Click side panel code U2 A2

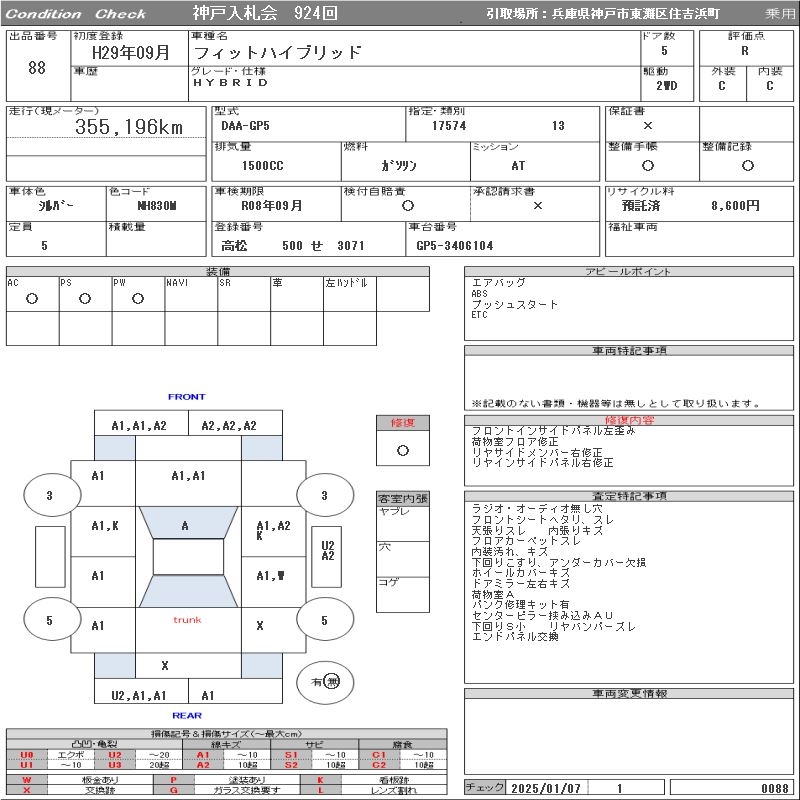point(327,551)
